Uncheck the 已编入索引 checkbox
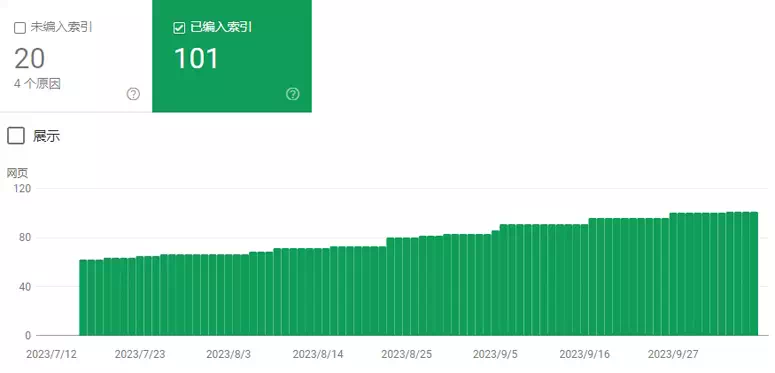775x373 pixels. click(x=179, y=28)
